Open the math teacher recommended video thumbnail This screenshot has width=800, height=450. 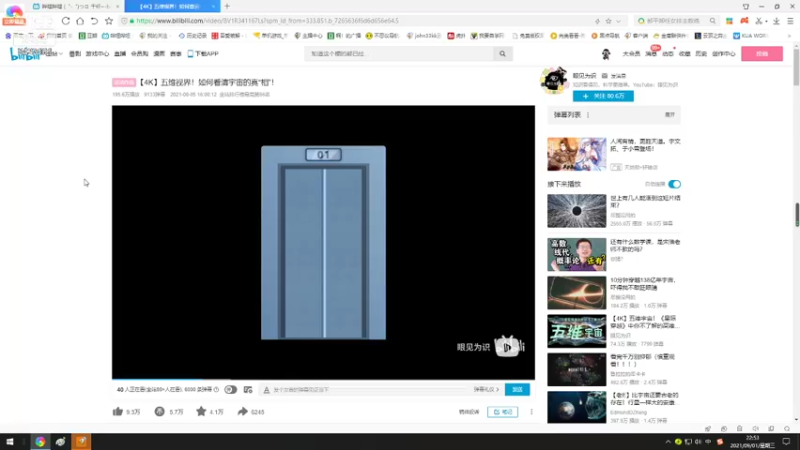pos(577,254)
